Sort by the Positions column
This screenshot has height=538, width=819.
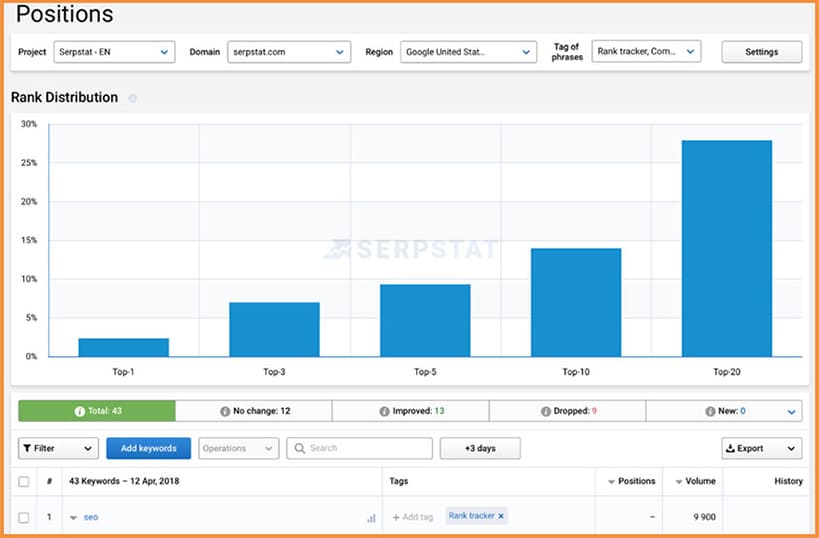coord(632,481)
